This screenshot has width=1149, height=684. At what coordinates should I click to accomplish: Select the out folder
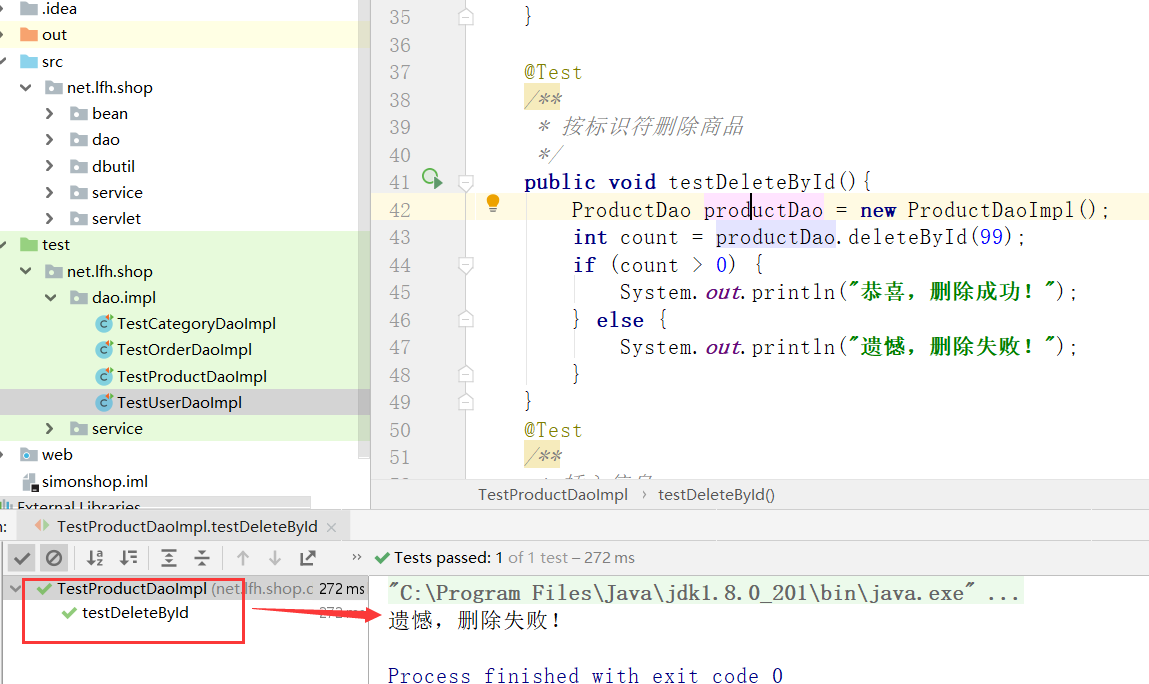pyautogui.click(x=54, y=35)
